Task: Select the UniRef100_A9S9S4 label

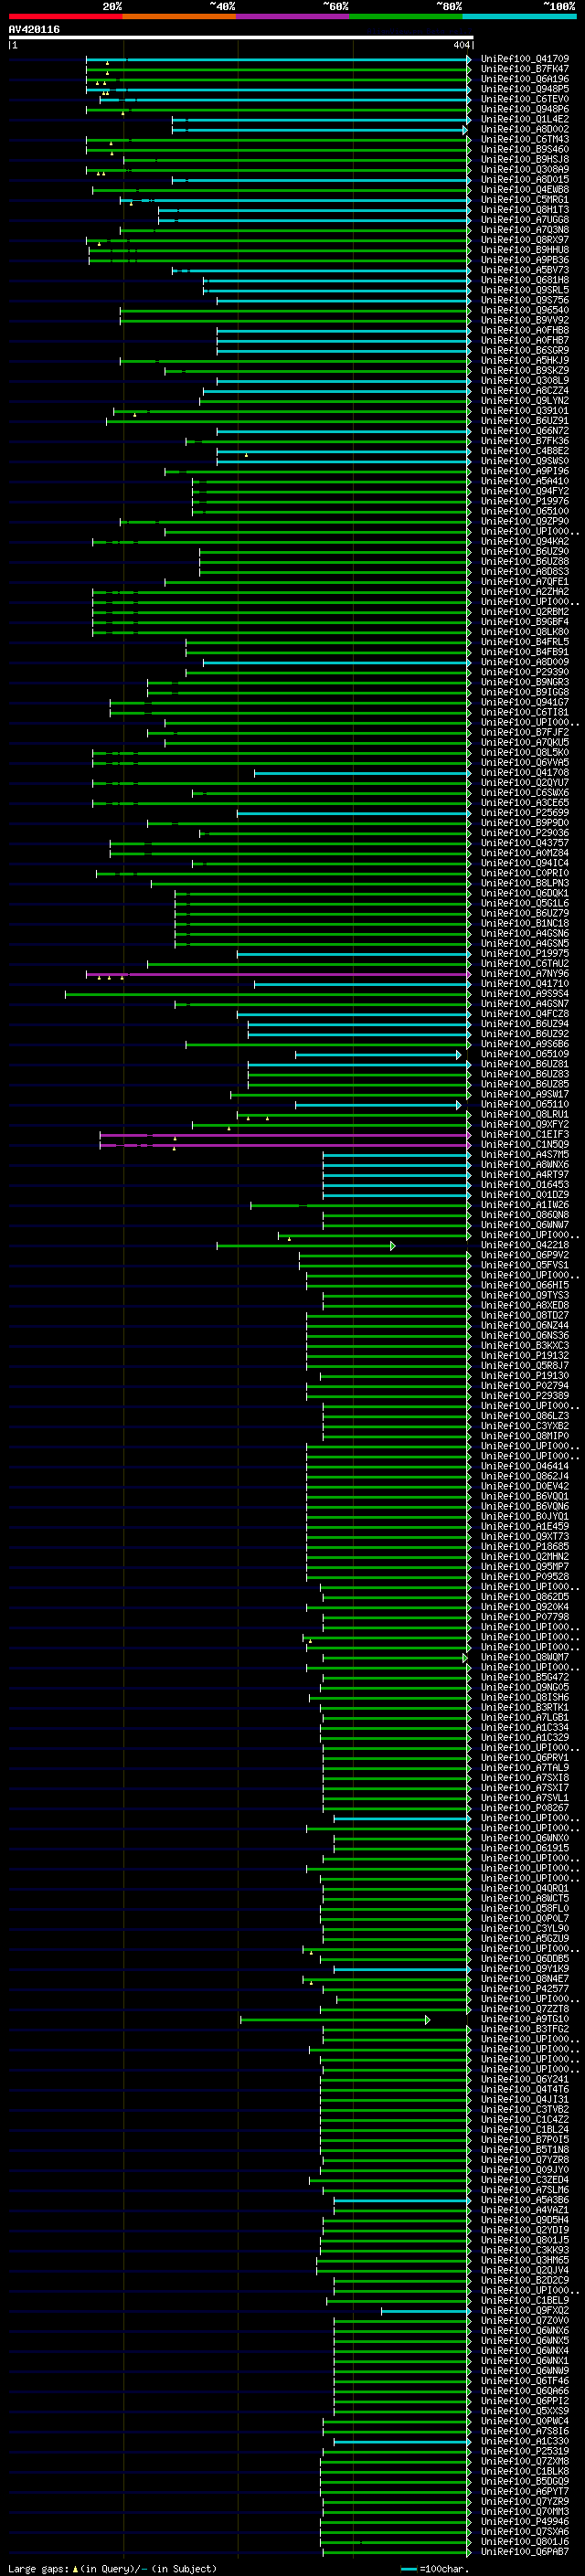Action: click(524, 993)
